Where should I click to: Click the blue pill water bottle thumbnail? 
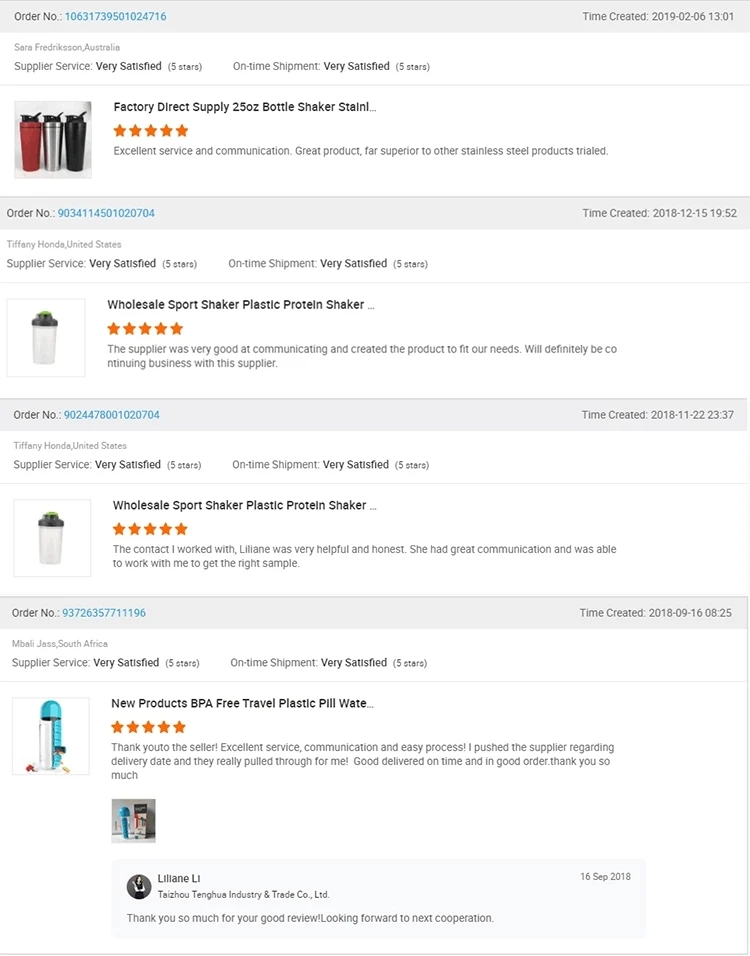pyautogui.click(x=50, y=736)
